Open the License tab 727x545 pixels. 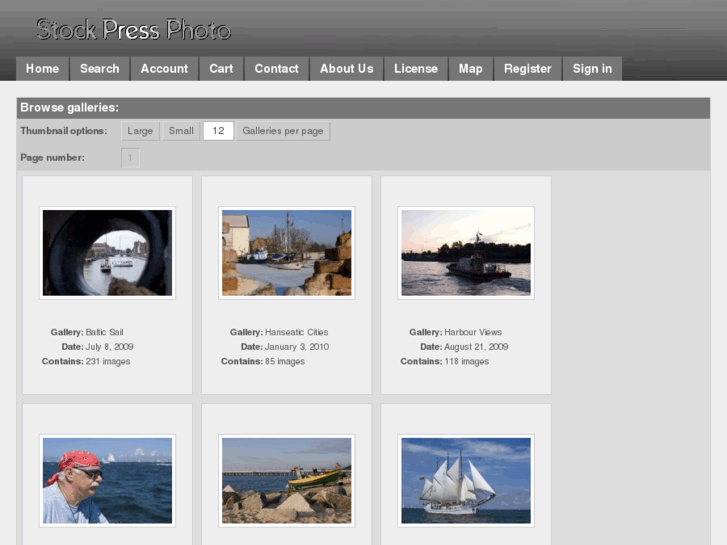point(416,69)
